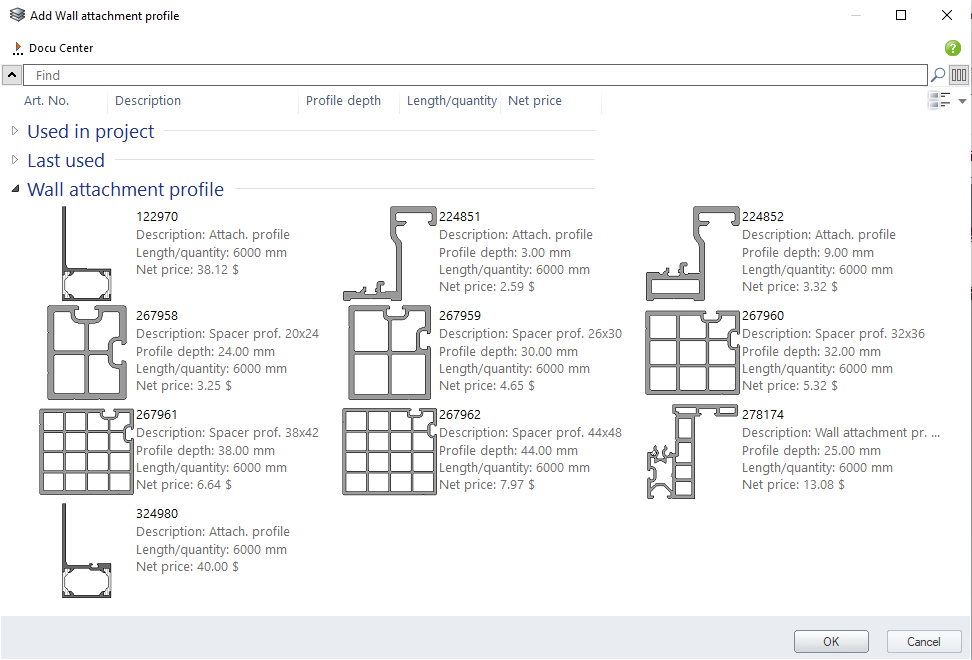The height and width of the screenshot is (660, 972).
Task: Sort by Net price column header
Action: [x=535, y=101]
